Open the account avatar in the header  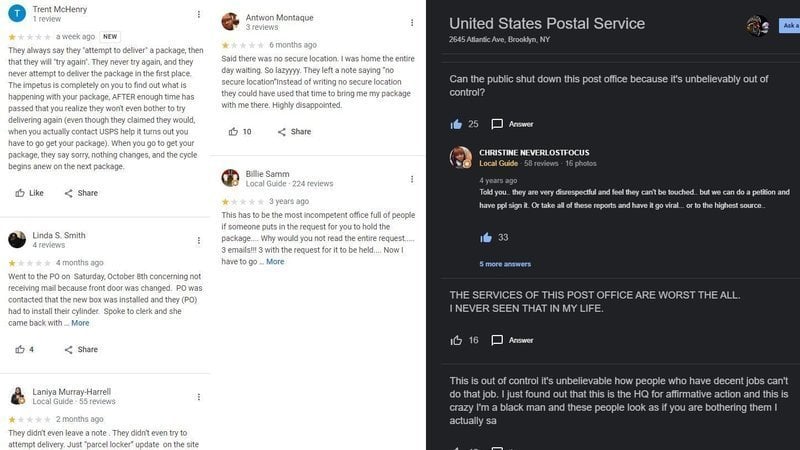click(758, 25)
